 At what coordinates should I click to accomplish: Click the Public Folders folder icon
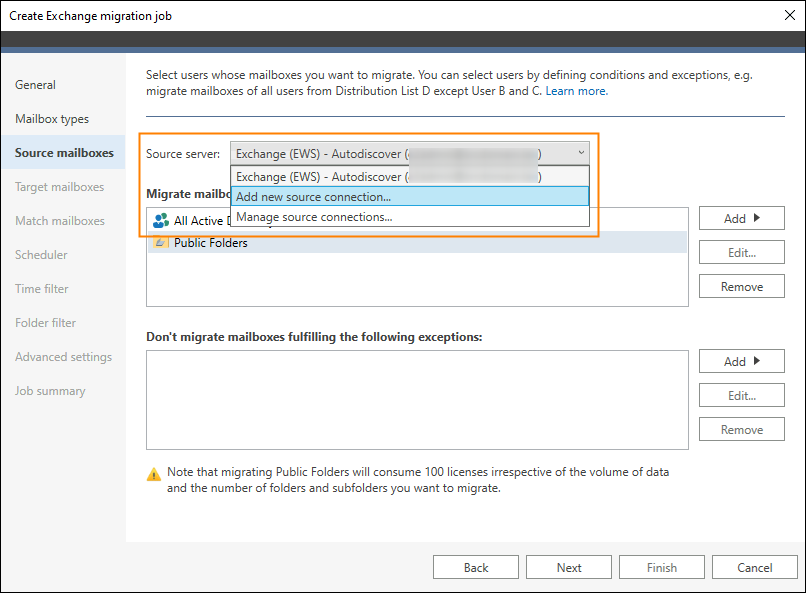point(160,242)
